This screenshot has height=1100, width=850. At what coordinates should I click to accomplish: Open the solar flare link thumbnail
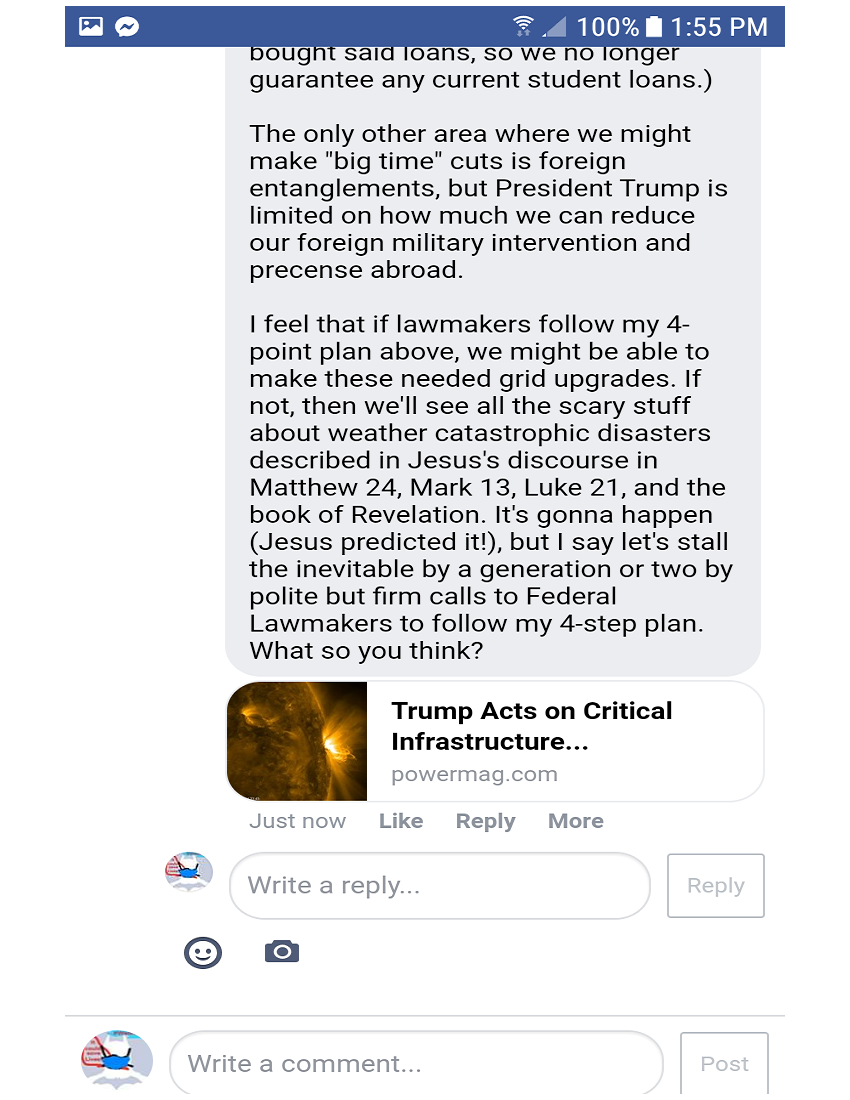pos(297,741)
